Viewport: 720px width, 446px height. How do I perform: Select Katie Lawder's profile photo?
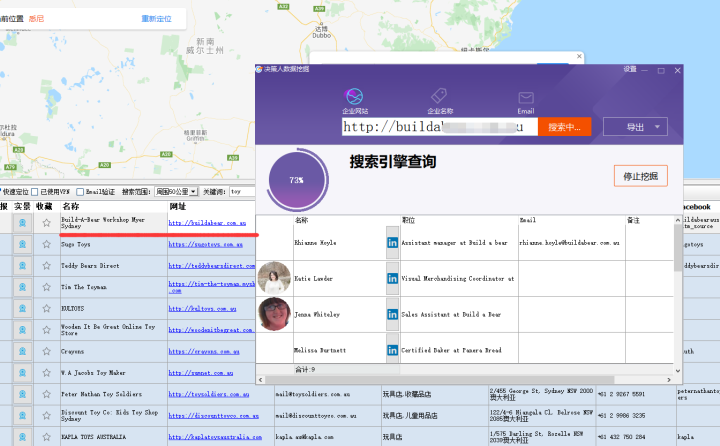coord(274,278)
